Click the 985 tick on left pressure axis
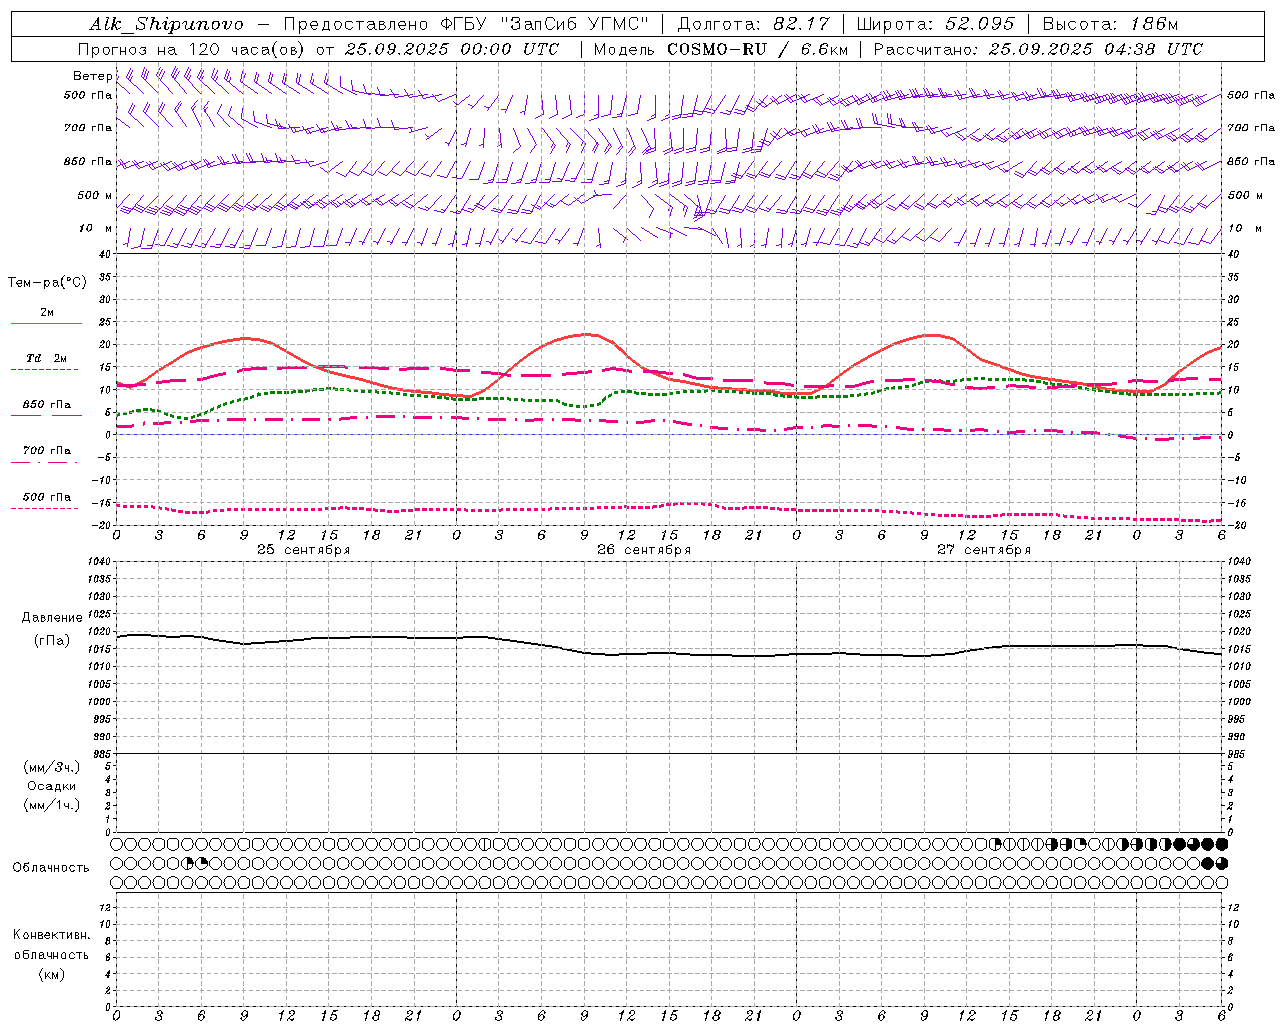 [x=100, y=754]
